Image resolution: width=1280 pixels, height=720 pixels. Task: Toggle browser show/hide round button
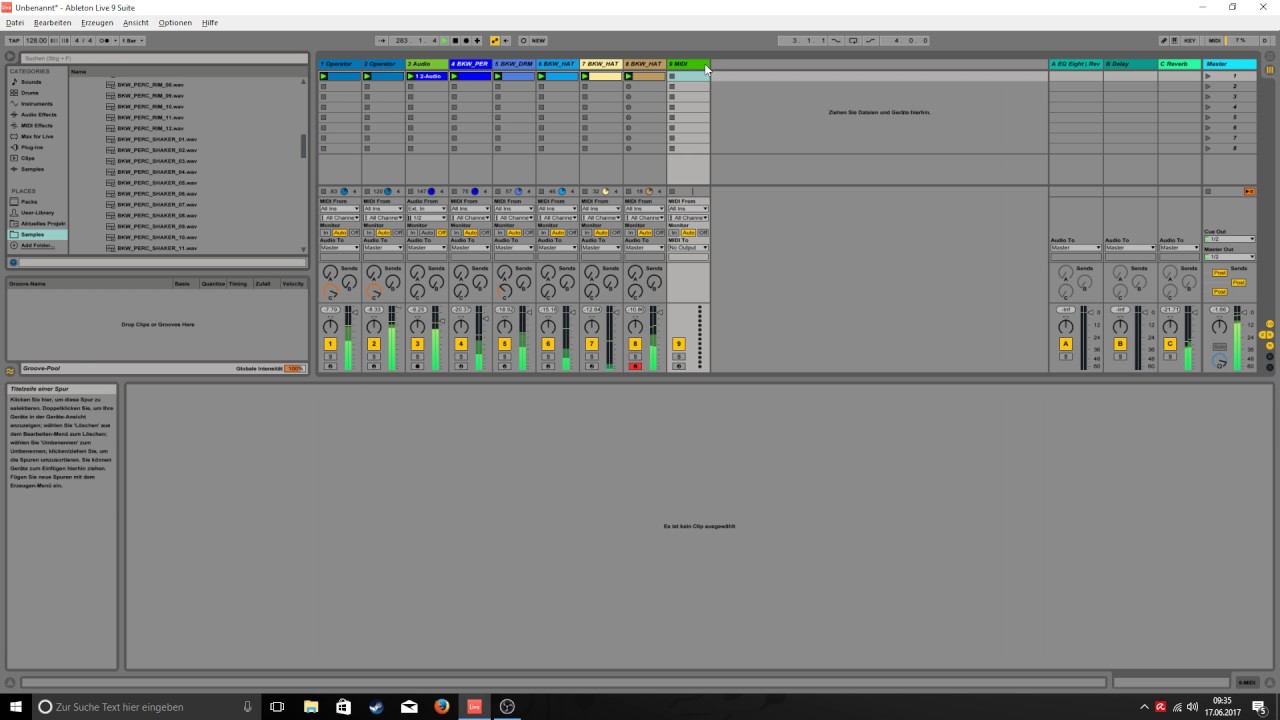click(x=11, y=57)
